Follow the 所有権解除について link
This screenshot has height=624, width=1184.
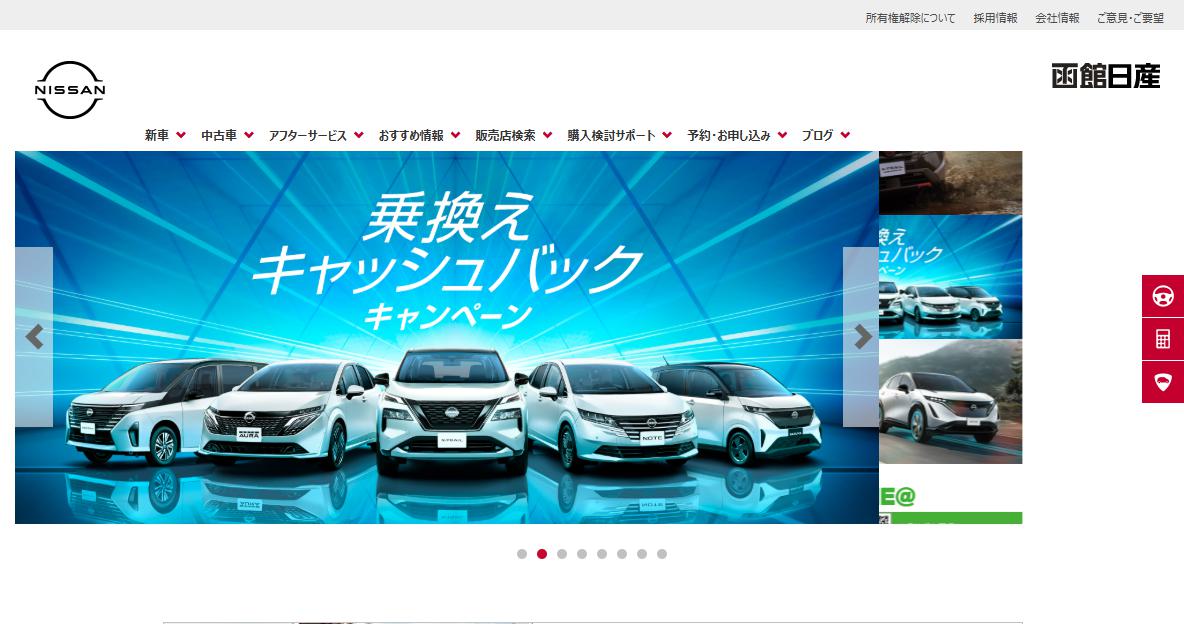(x=910, y=17)
